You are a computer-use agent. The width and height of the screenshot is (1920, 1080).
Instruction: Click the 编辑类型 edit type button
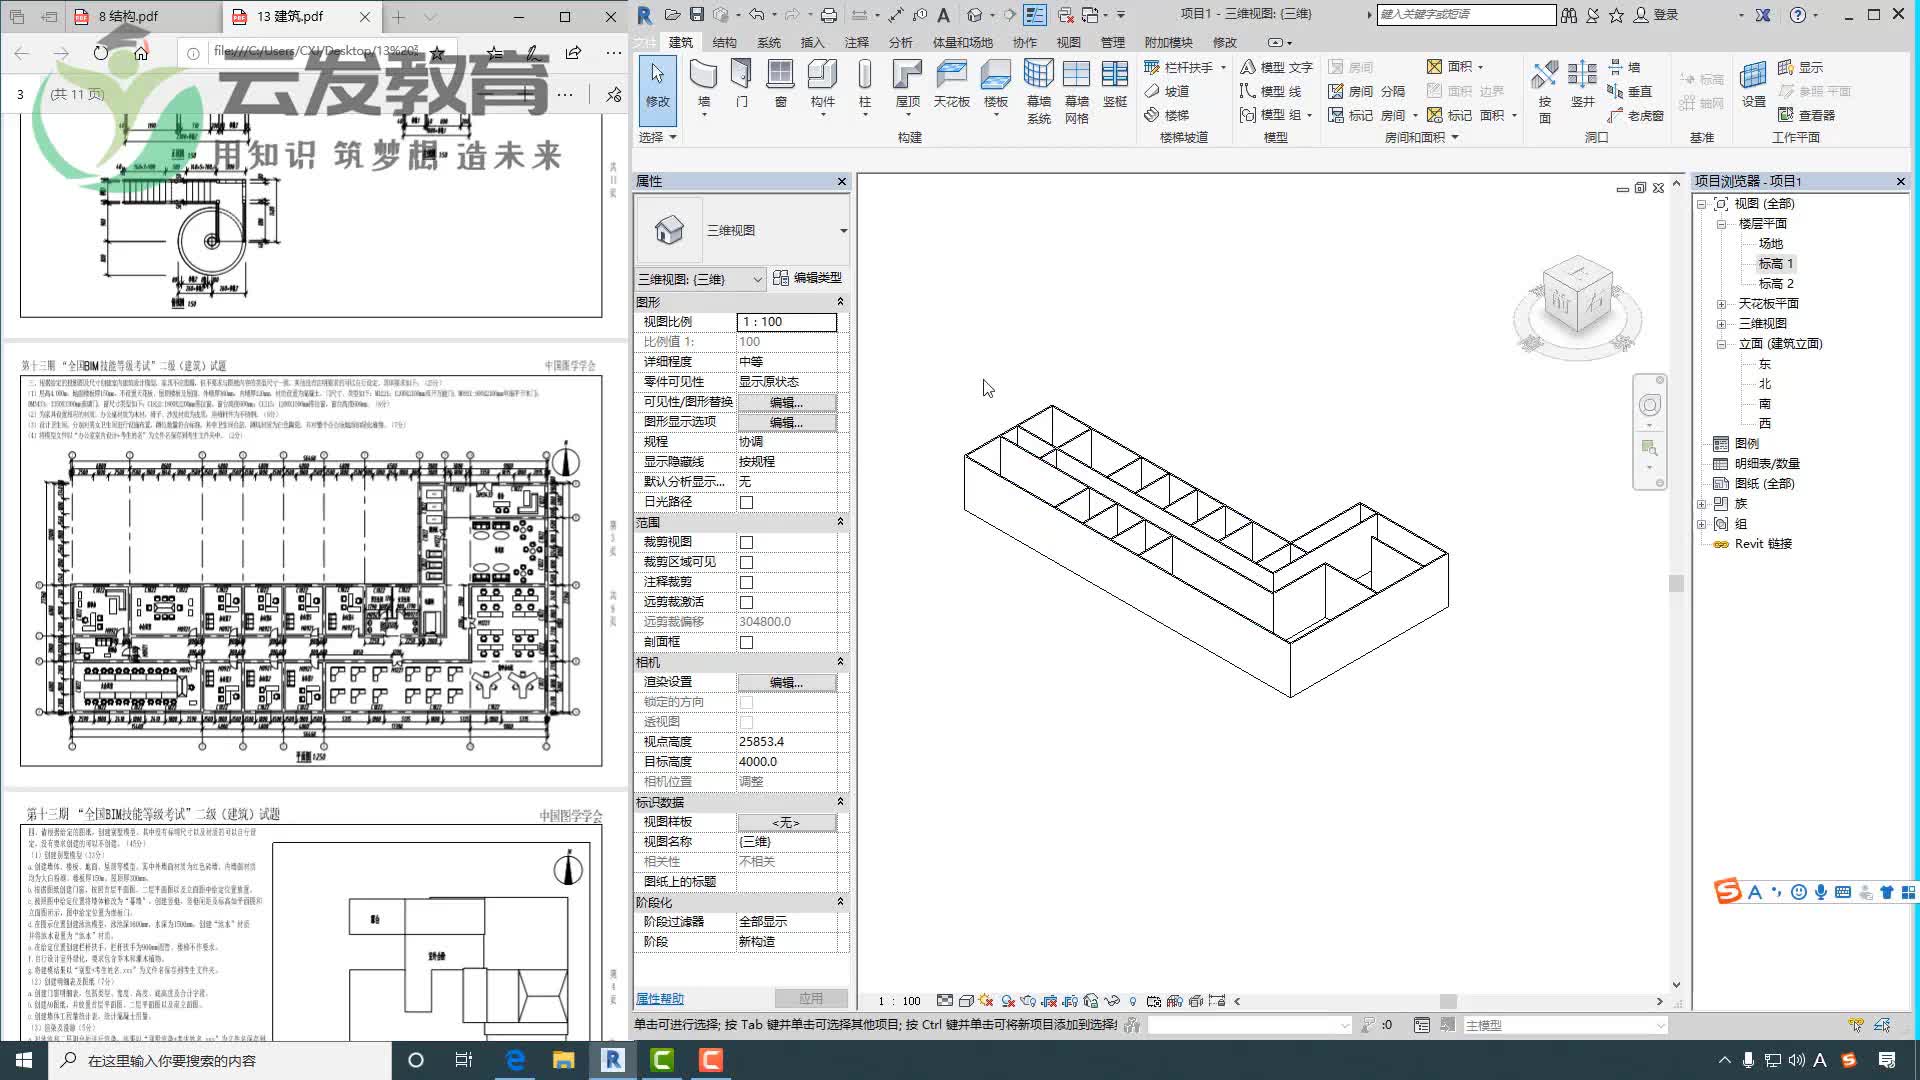807,278
